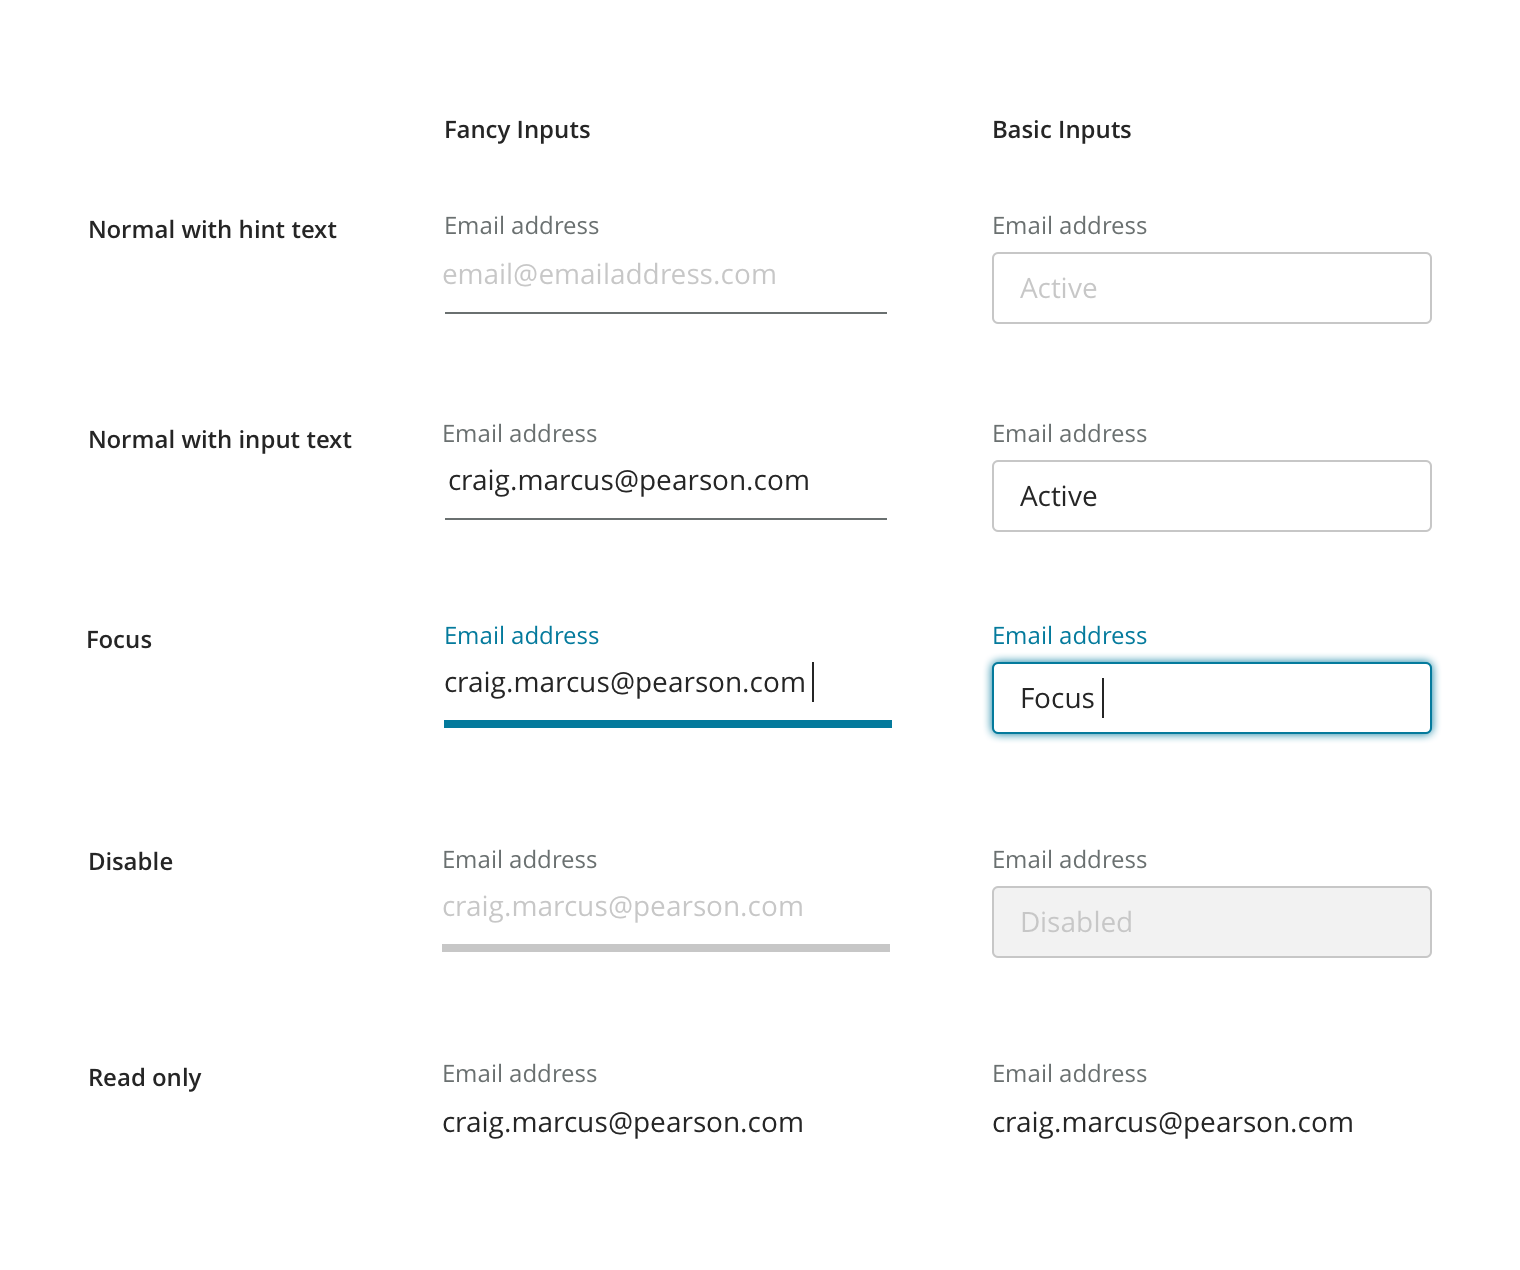Image resolution: width=1520 pixels, height=1270 pixels.
Task: Click the disabled fancy input with greyed email
Action: 665,908
